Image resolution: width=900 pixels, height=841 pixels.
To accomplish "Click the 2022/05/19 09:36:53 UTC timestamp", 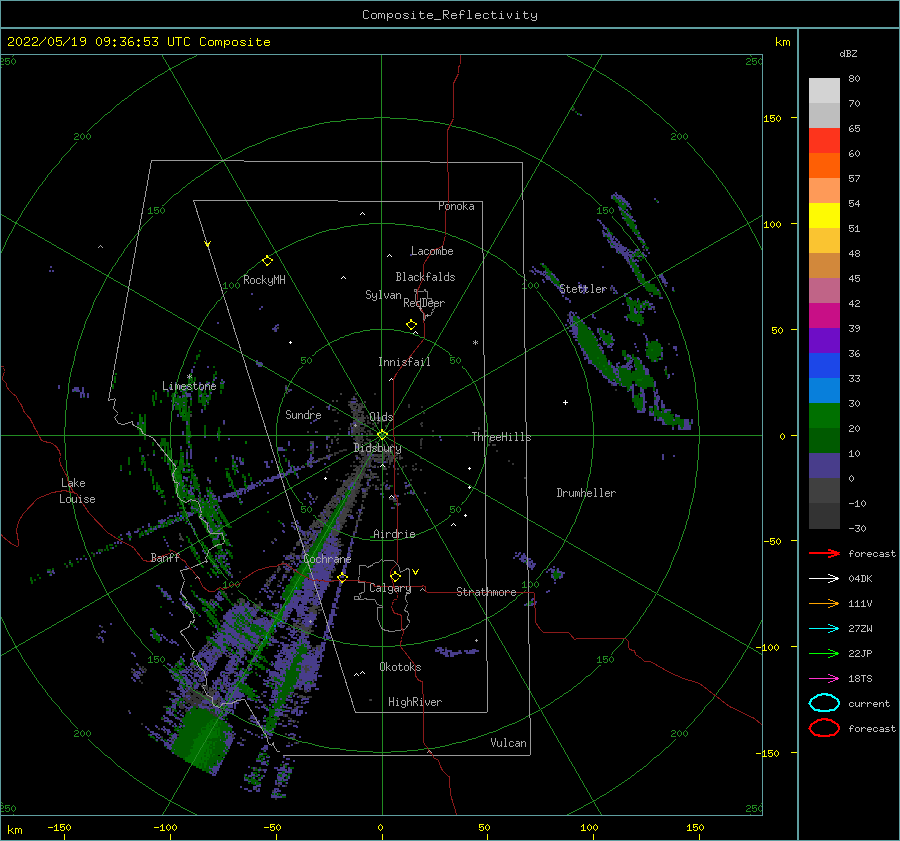I will pyautogui.click(x=99, y=42).
